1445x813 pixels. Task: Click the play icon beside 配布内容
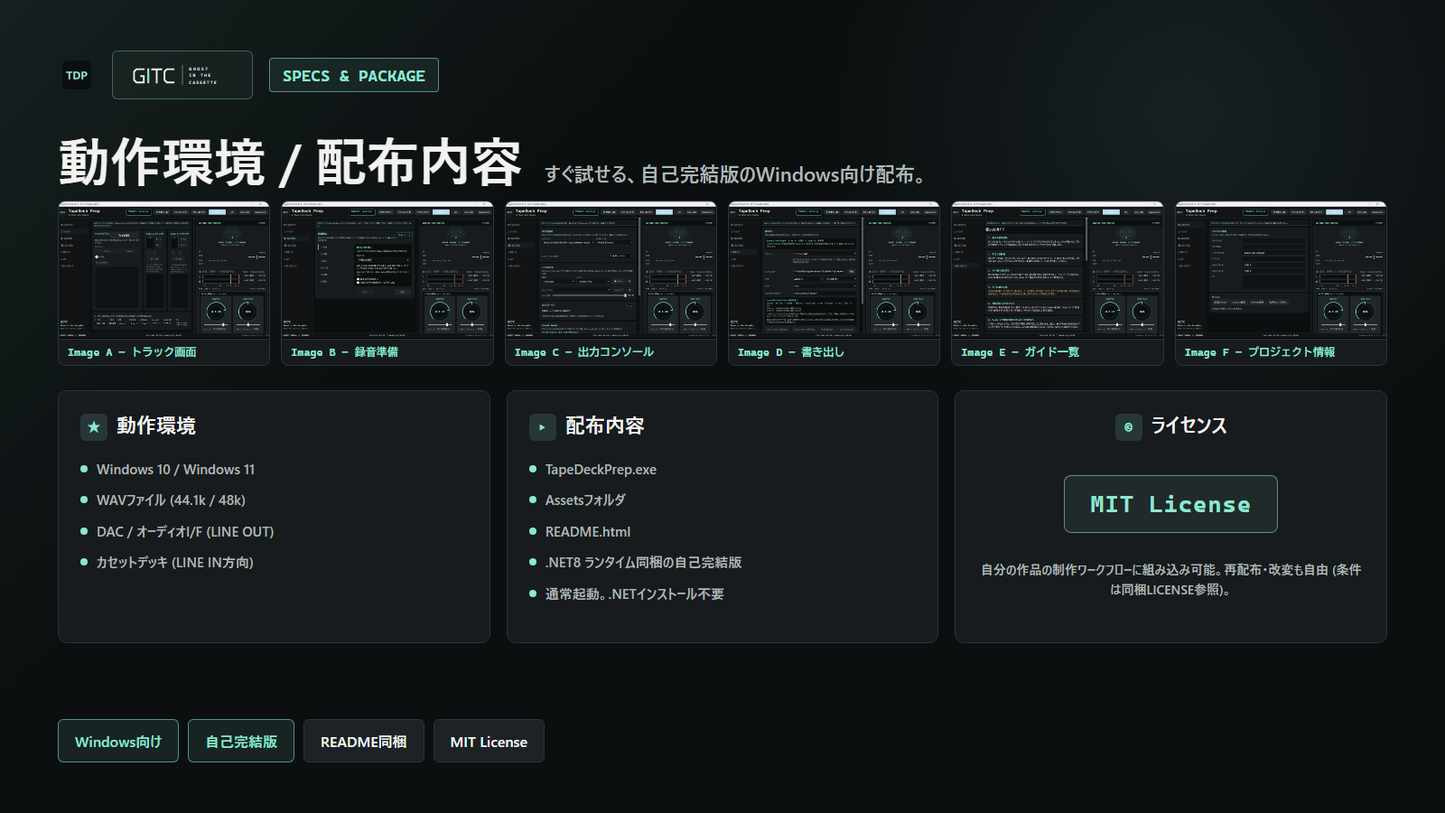pyautogui.click(x=542, y=427)
